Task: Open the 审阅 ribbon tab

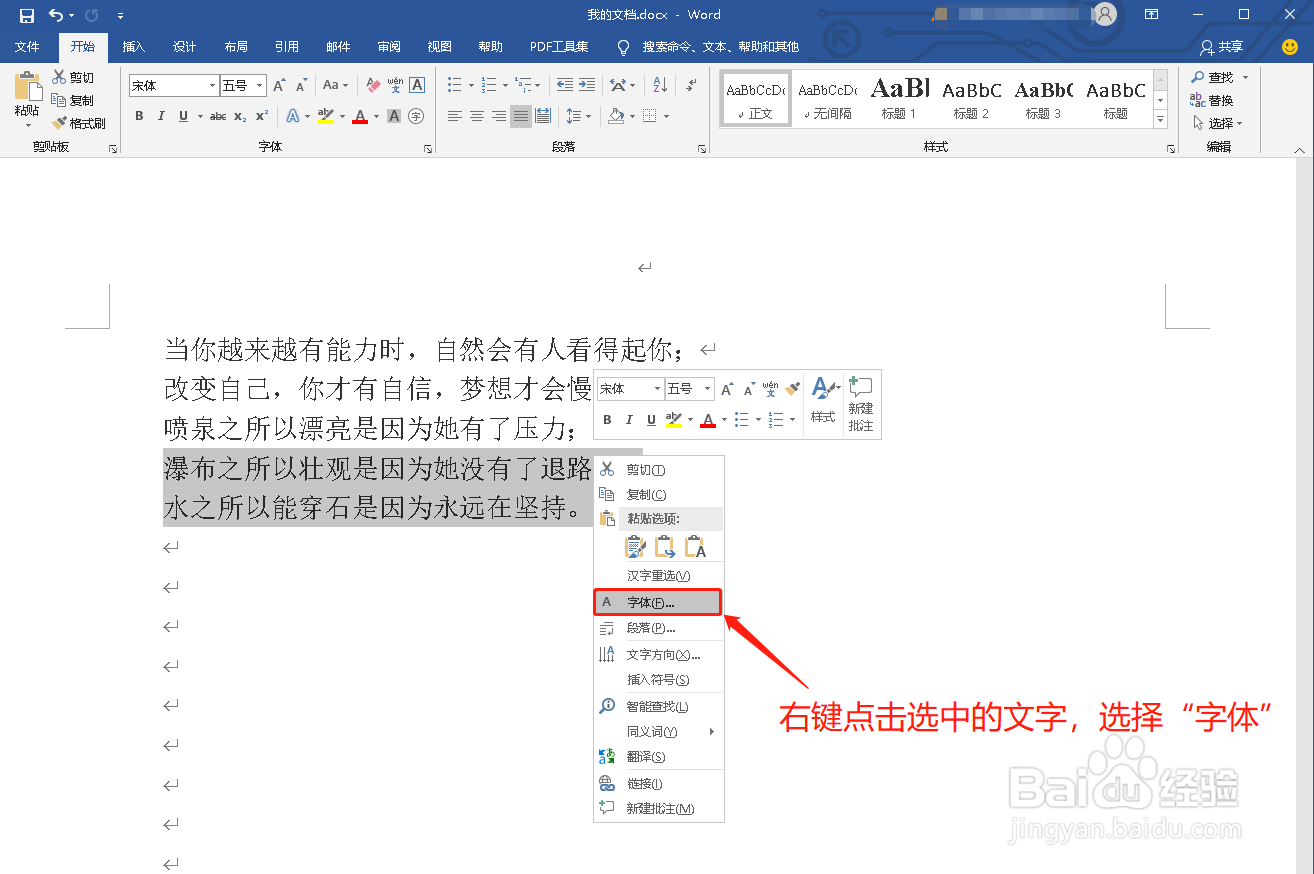Action: click(389, 47)
